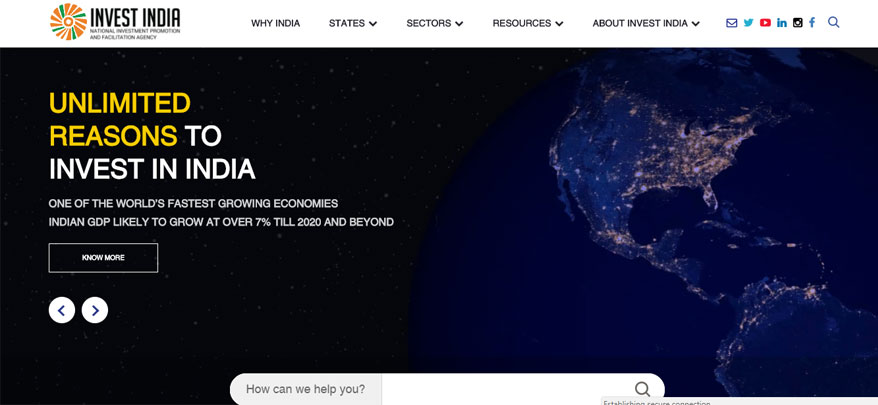Advance to next slide arrow

coord(95,310)
